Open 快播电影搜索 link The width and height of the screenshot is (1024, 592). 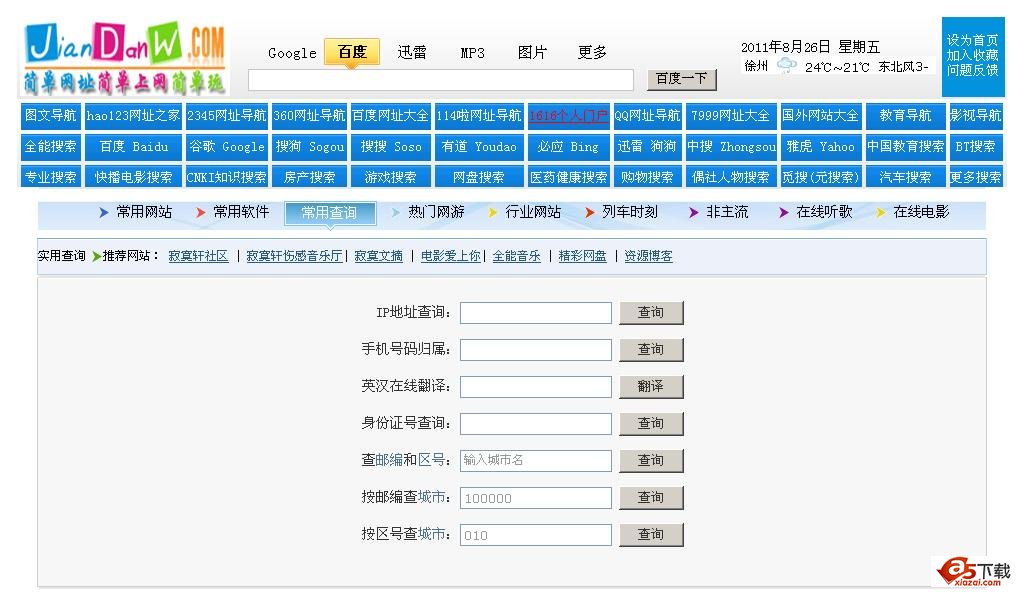pyautogui.click(x=133, y=177)
